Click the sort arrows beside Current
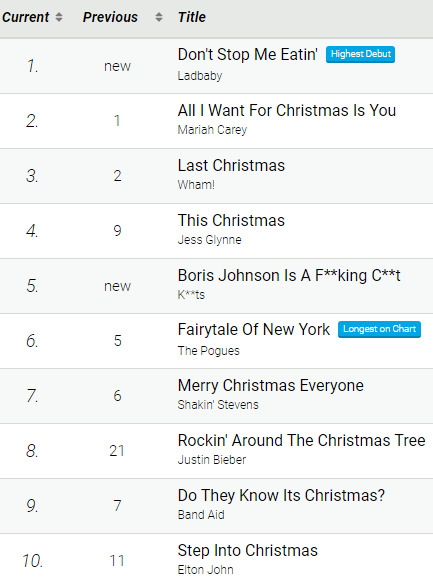The height and width of the screenshot is (584, 433). 59,17
